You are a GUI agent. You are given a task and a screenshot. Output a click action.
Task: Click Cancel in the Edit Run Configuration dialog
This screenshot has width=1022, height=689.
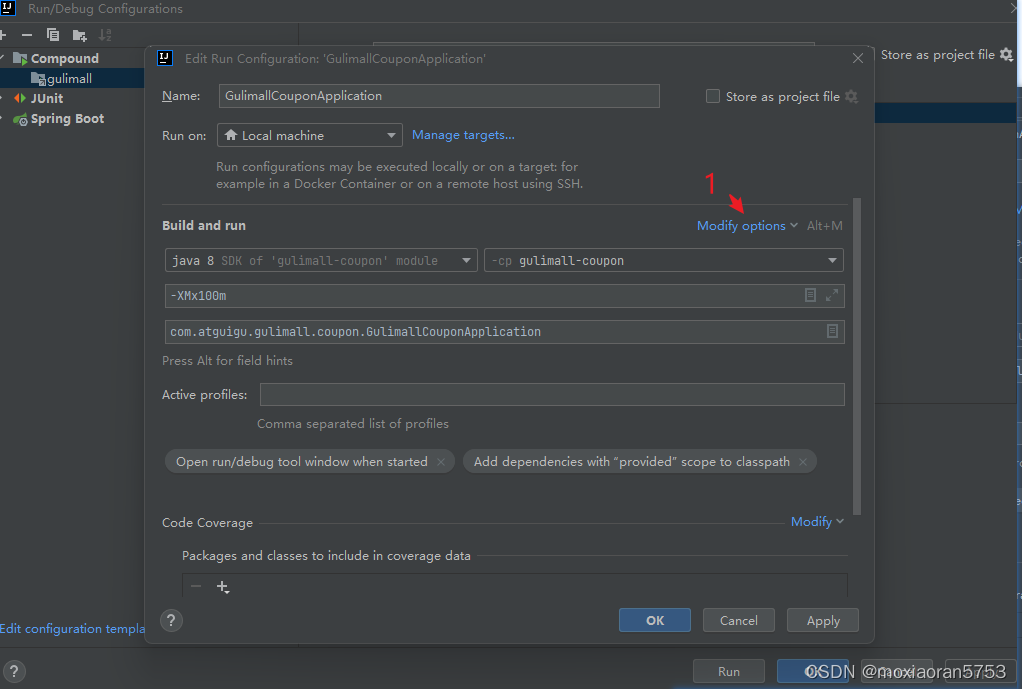738,621
